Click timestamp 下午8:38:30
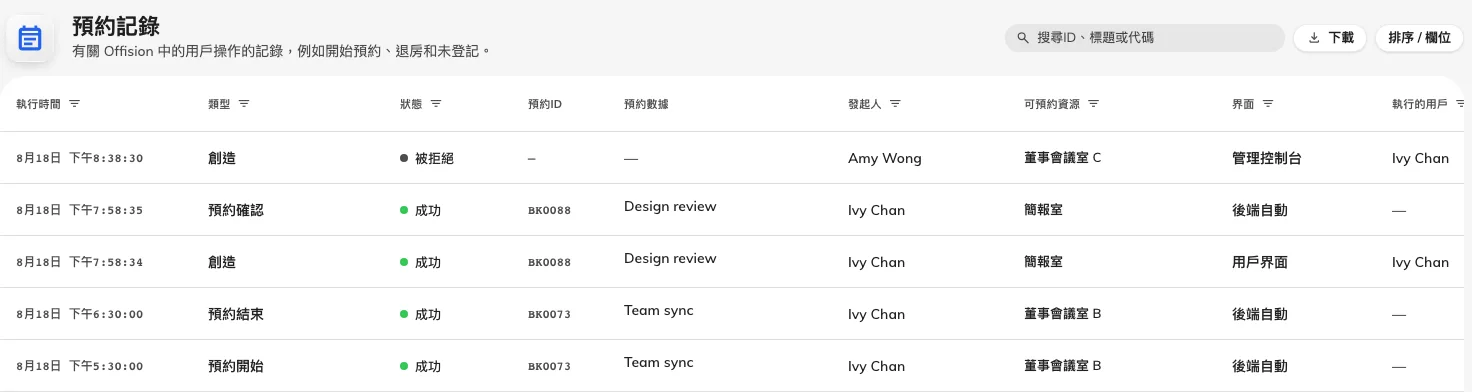This screenshot has height=392, width=1472. 106,158
